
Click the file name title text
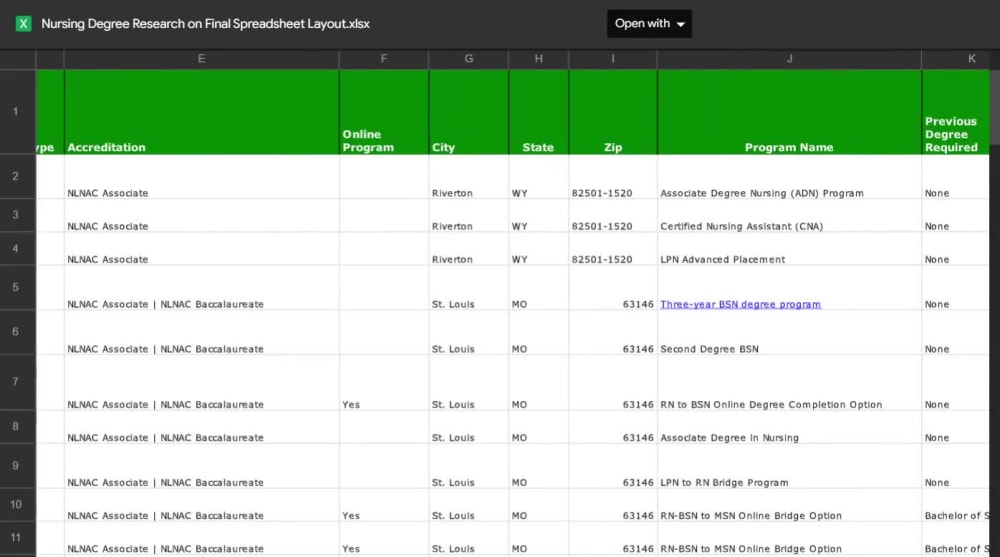click(205, 24)
